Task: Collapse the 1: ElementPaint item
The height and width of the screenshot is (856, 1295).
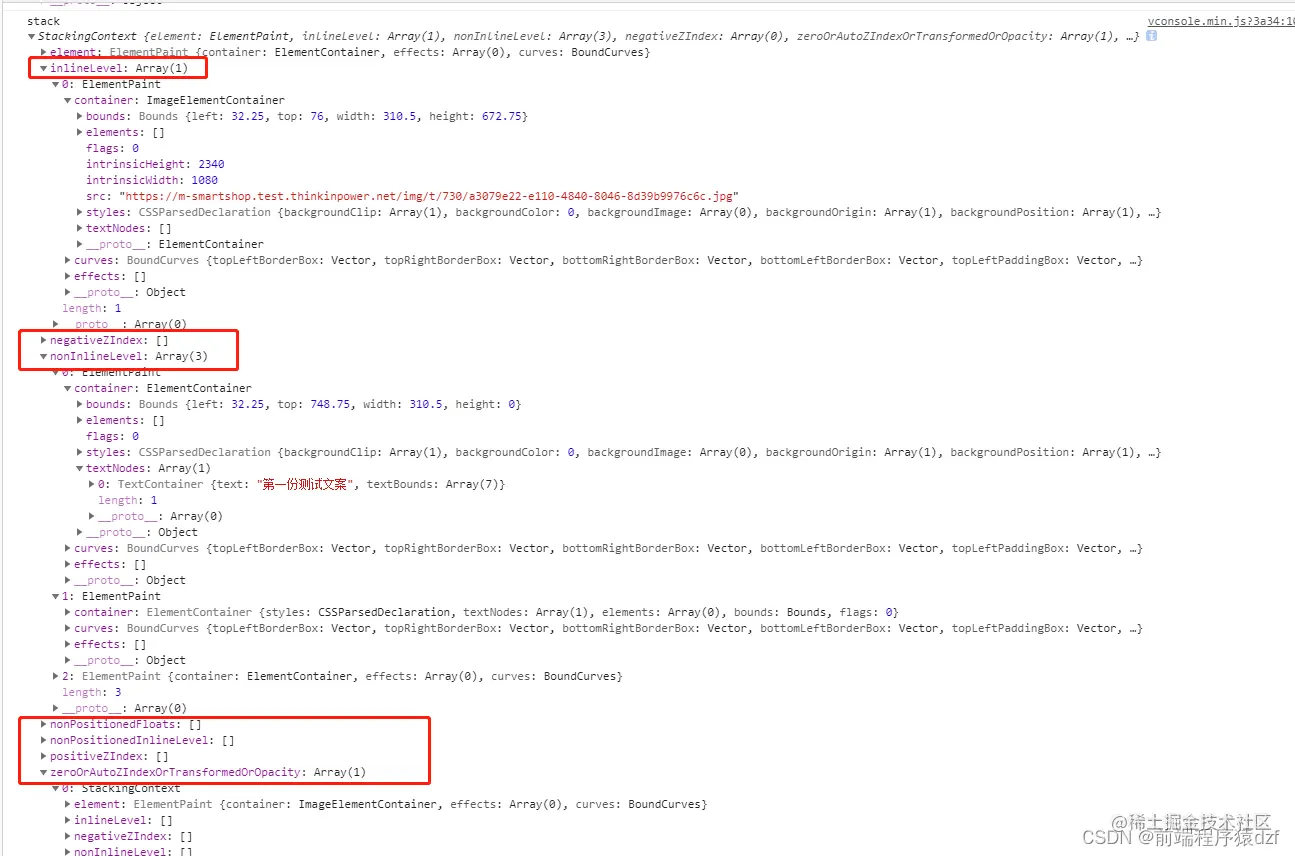Action: point(55,596)
